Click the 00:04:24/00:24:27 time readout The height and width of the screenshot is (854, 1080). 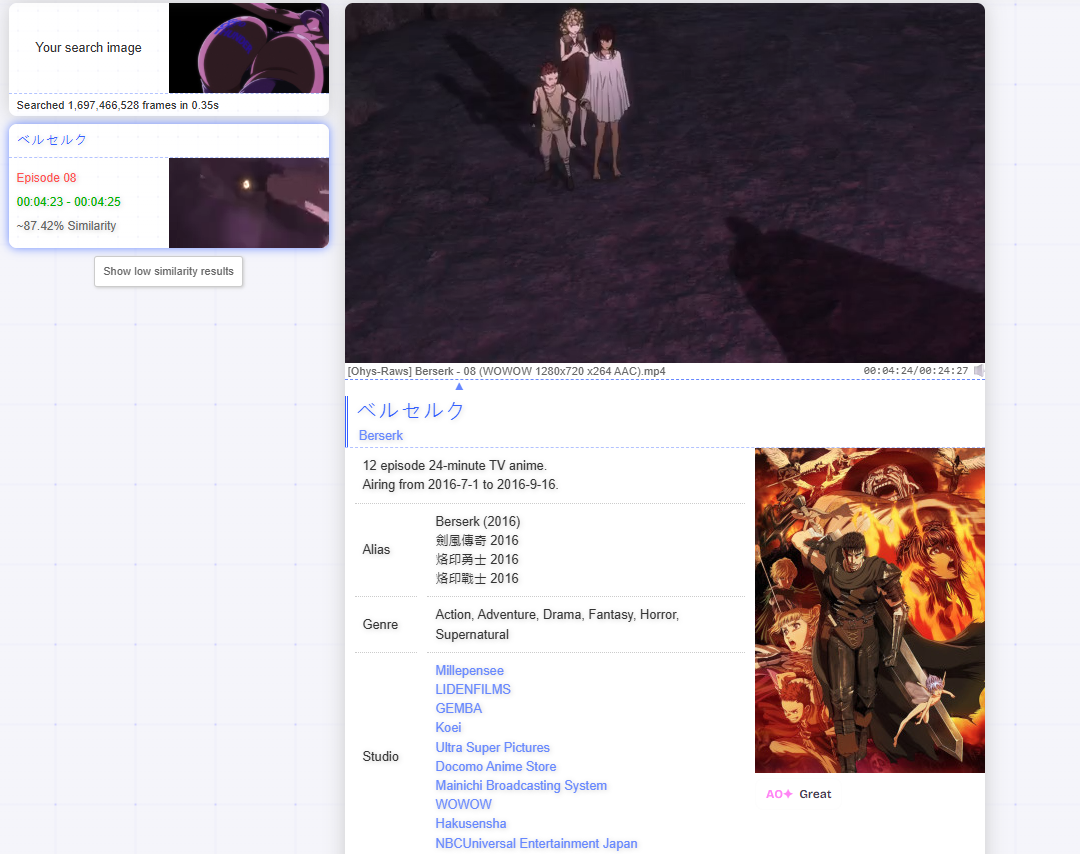915,371
